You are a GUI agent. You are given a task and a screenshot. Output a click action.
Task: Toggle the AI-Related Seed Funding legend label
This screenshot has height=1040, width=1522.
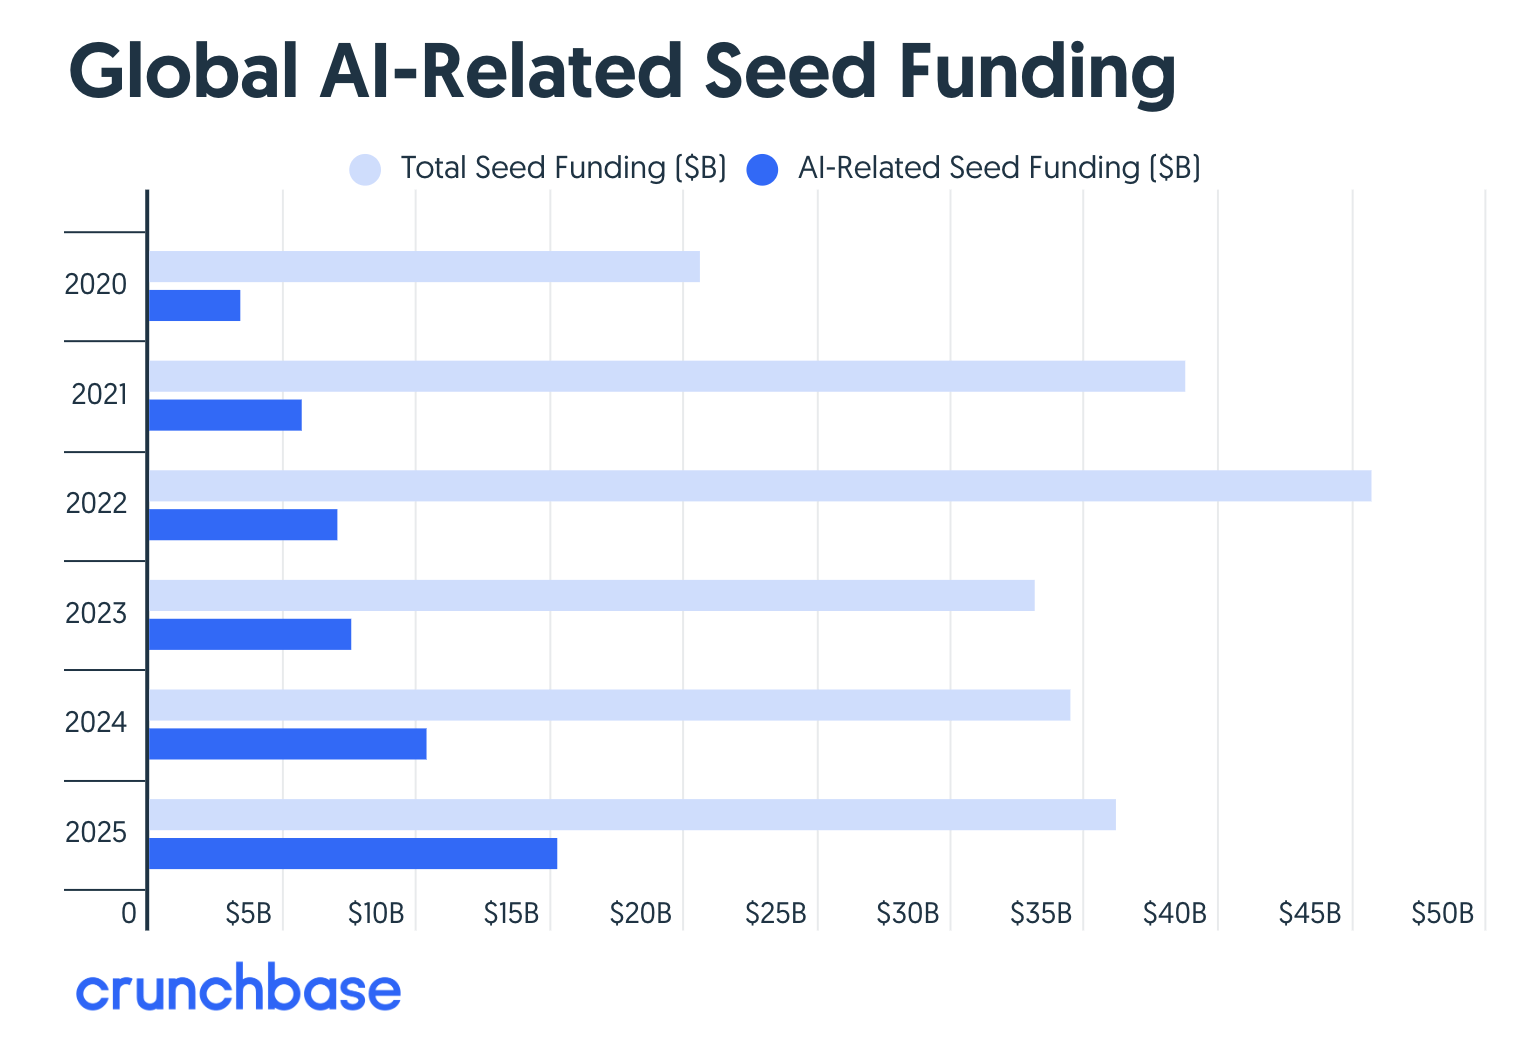click(x=998, y=168)
